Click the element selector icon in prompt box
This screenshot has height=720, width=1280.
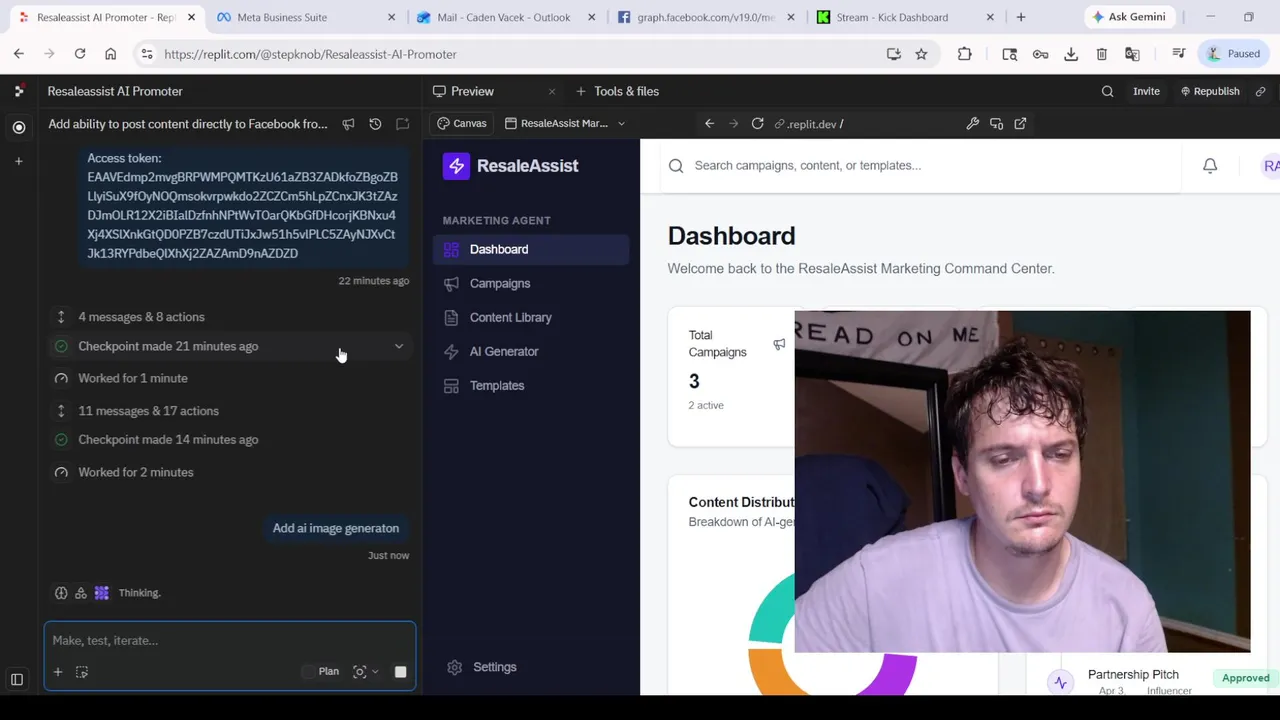coord(82,672)
